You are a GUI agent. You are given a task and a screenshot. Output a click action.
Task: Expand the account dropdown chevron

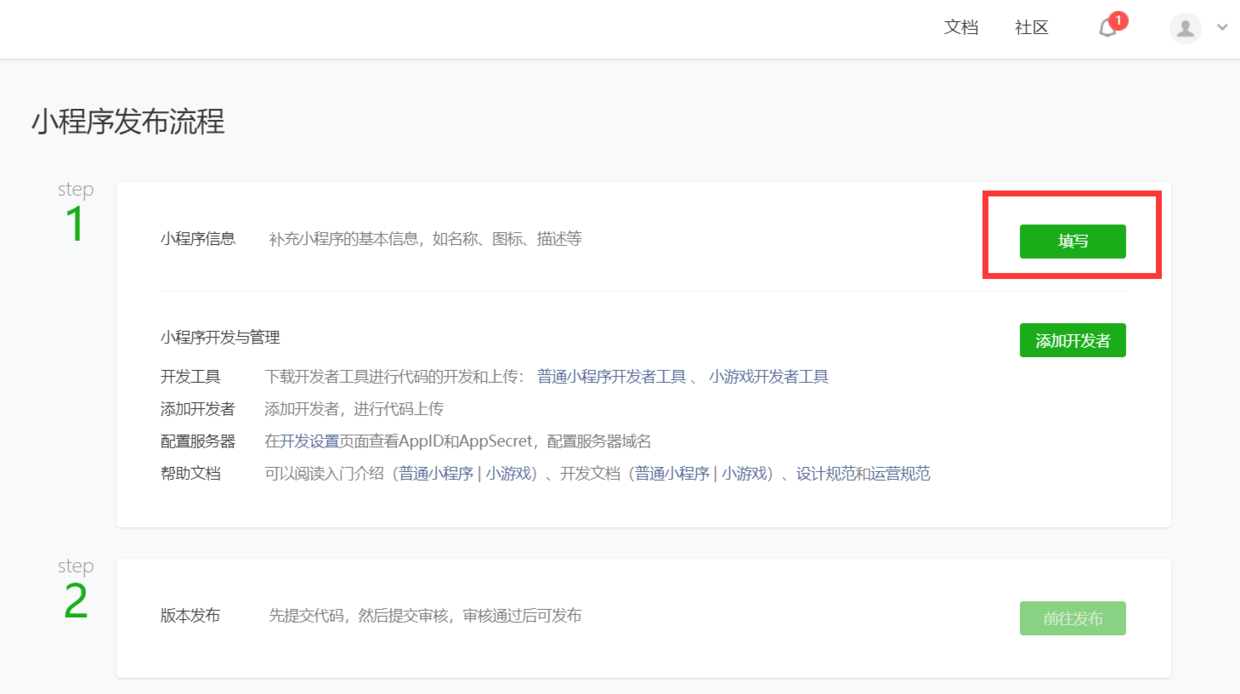coord(1222,28)
